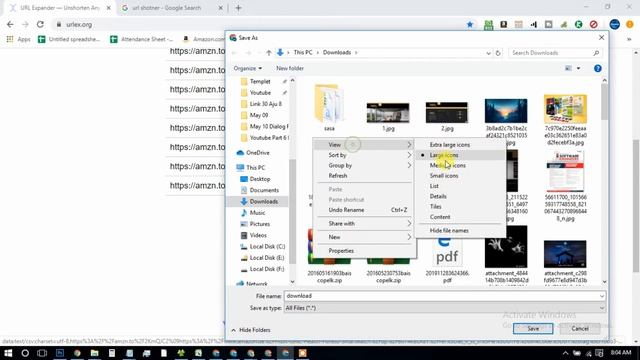
Task: Click the search magnifier in Search Downloads
Action: [596, 53]
